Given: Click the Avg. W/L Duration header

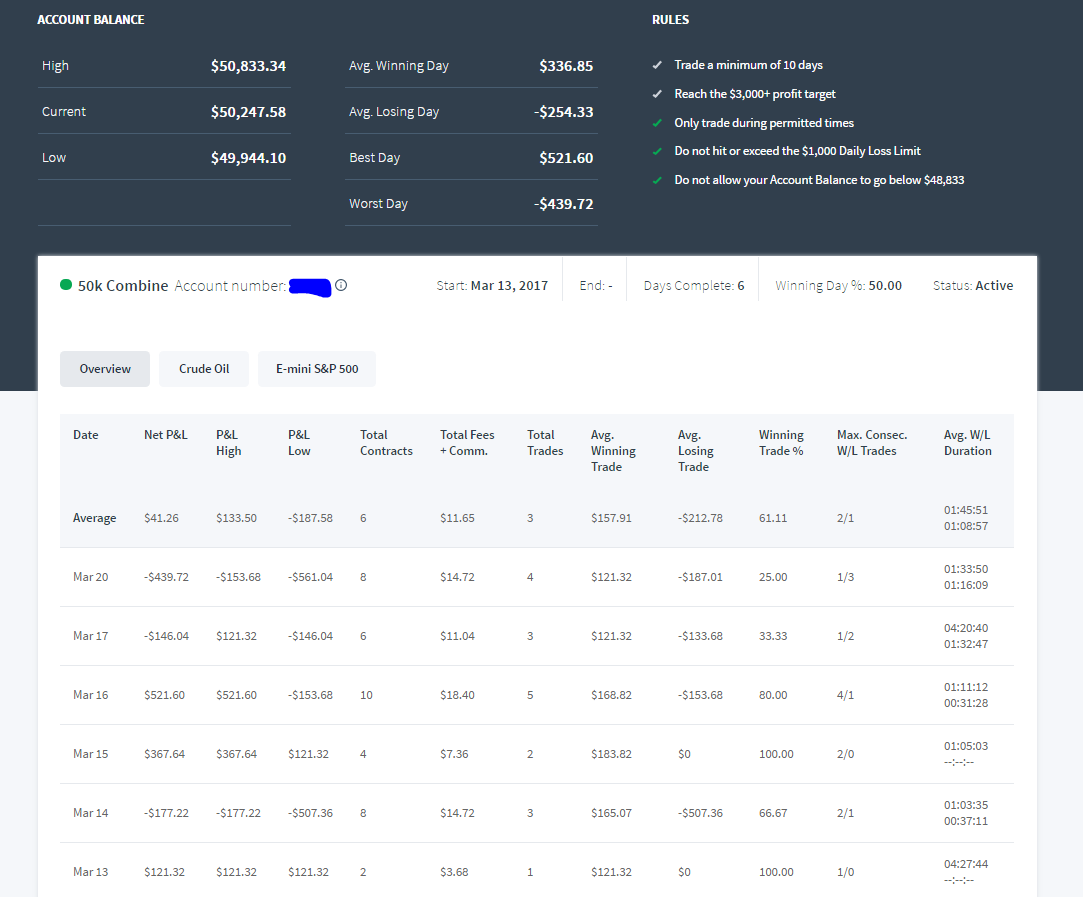Looking at the screenshot, I should (x=968, y=443).
